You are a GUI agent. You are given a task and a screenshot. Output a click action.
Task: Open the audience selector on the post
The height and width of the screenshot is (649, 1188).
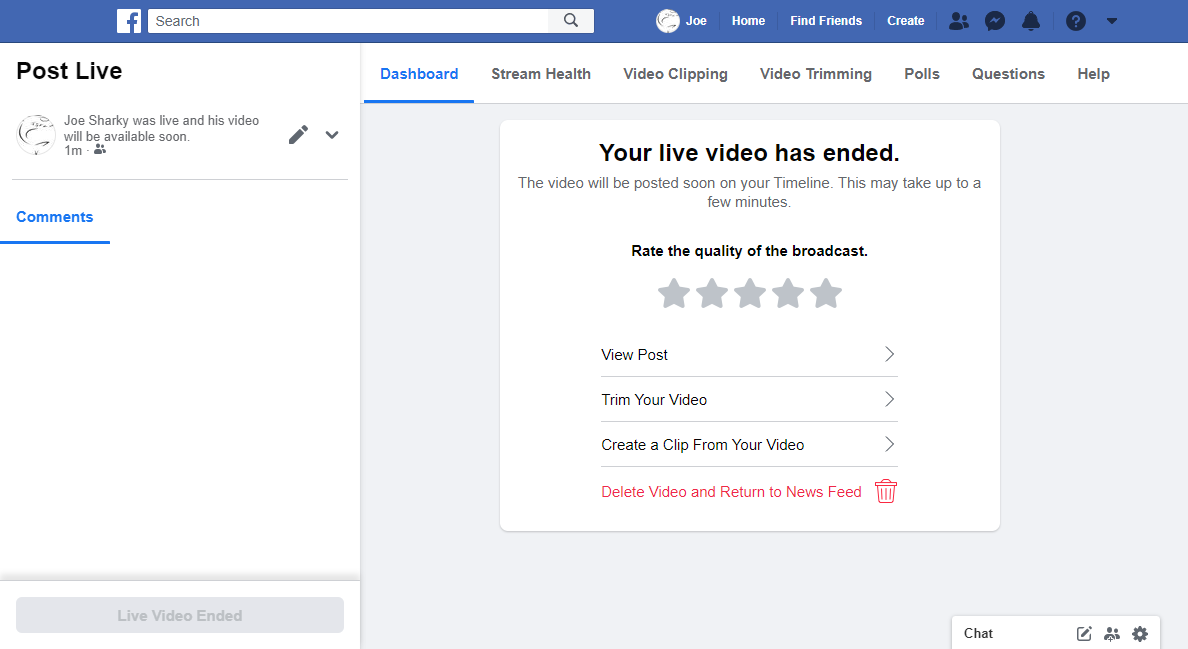99,149
